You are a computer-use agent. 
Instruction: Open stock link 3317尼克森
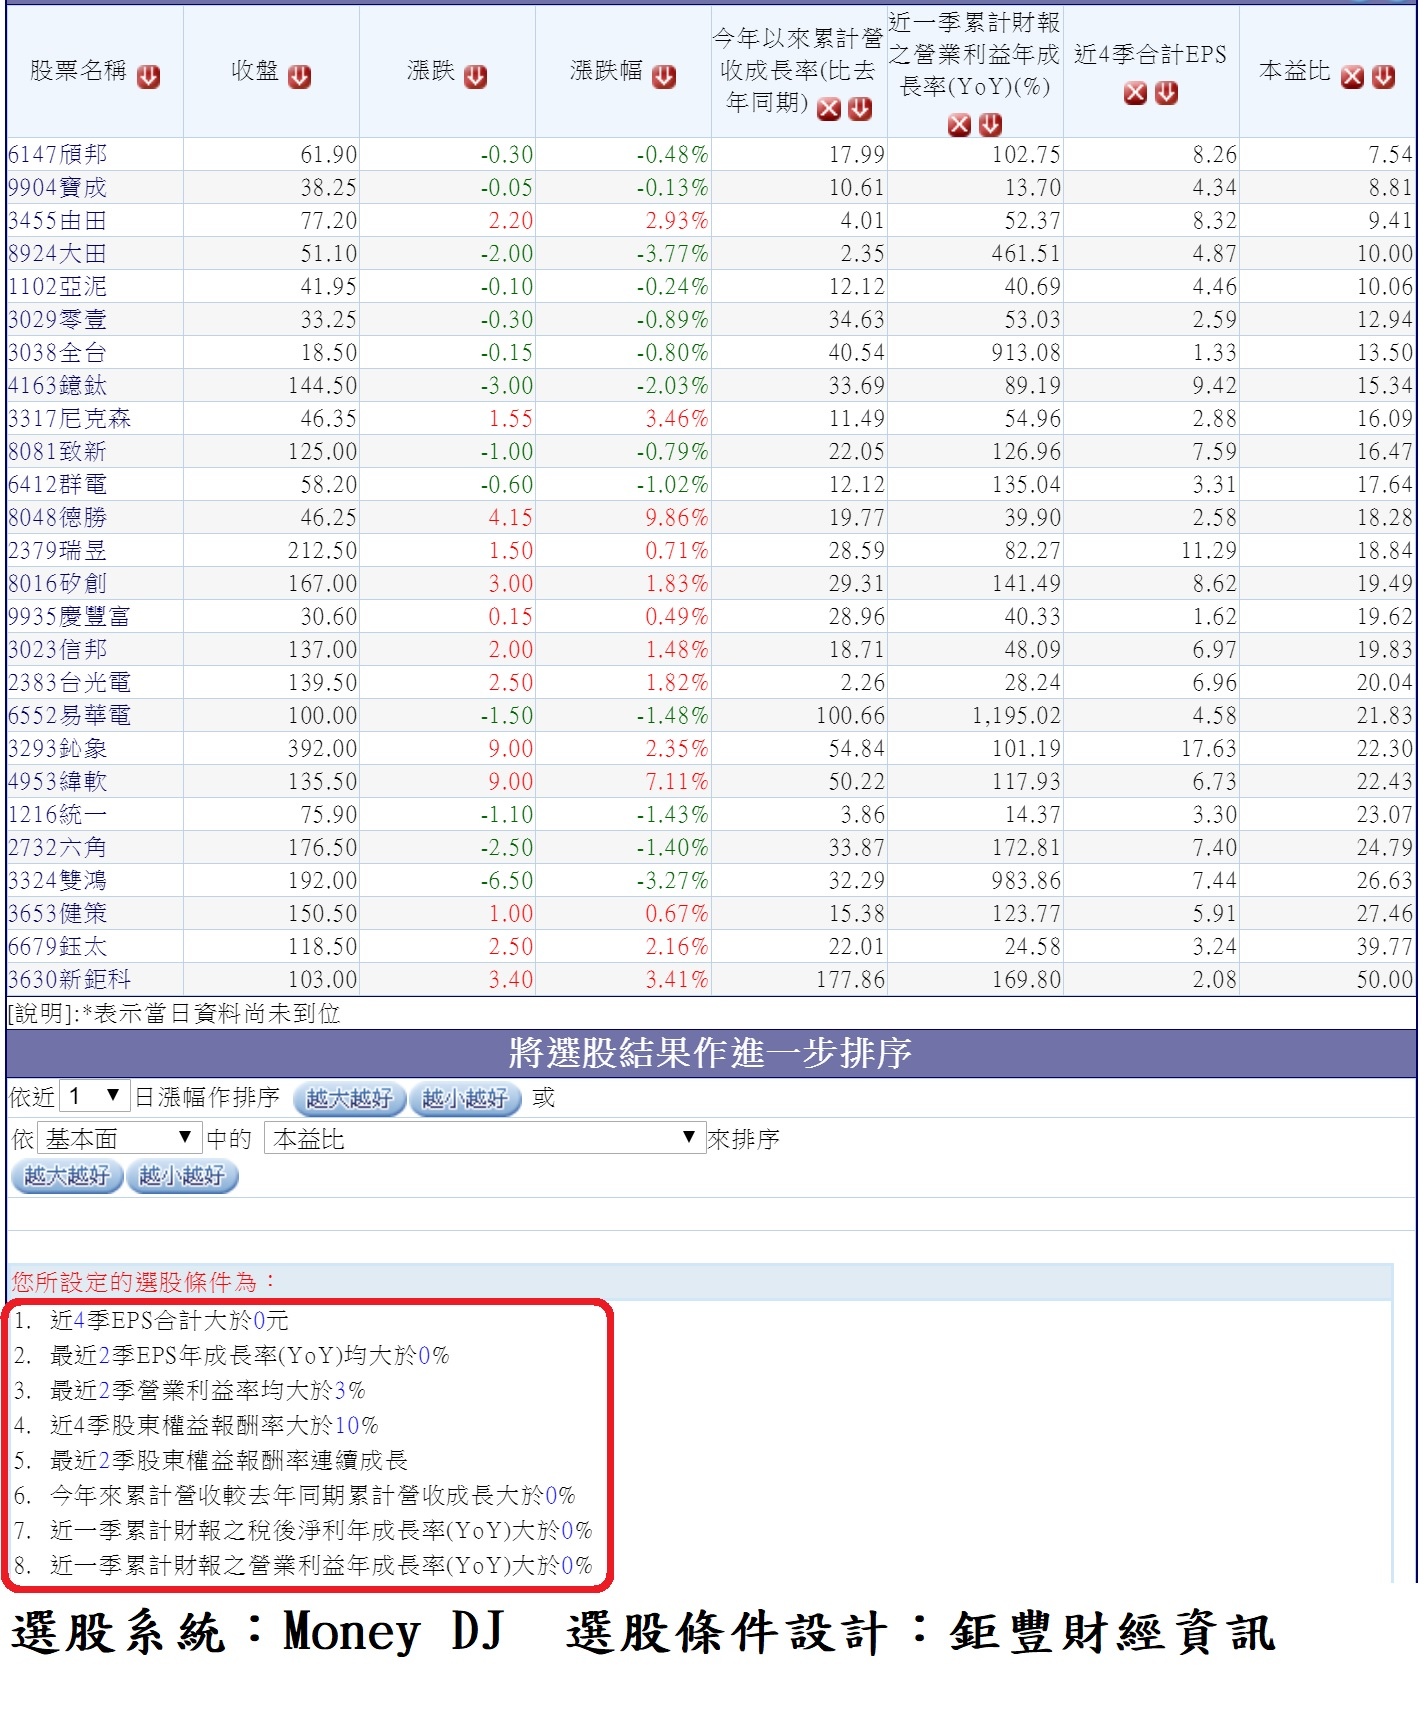coord(70,419)
